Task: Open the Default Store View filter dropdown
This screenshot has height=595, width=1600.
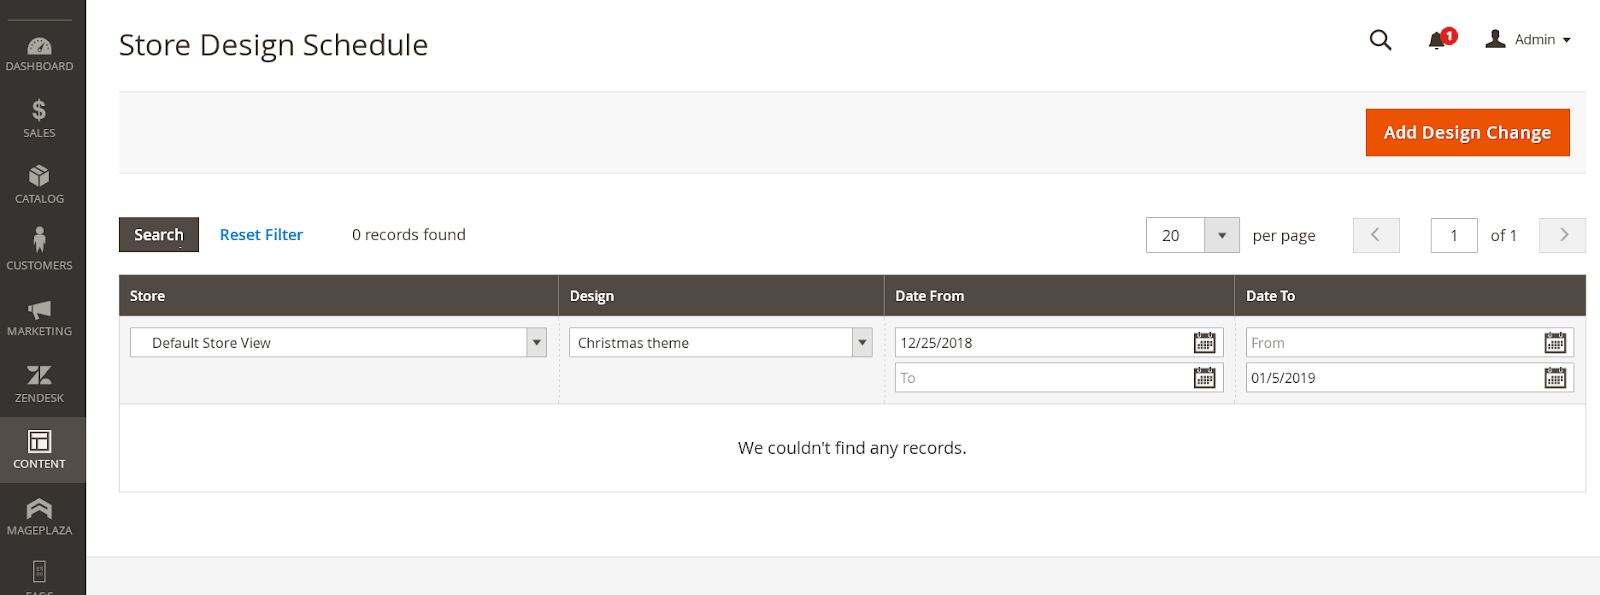Action: coord(338,343)
